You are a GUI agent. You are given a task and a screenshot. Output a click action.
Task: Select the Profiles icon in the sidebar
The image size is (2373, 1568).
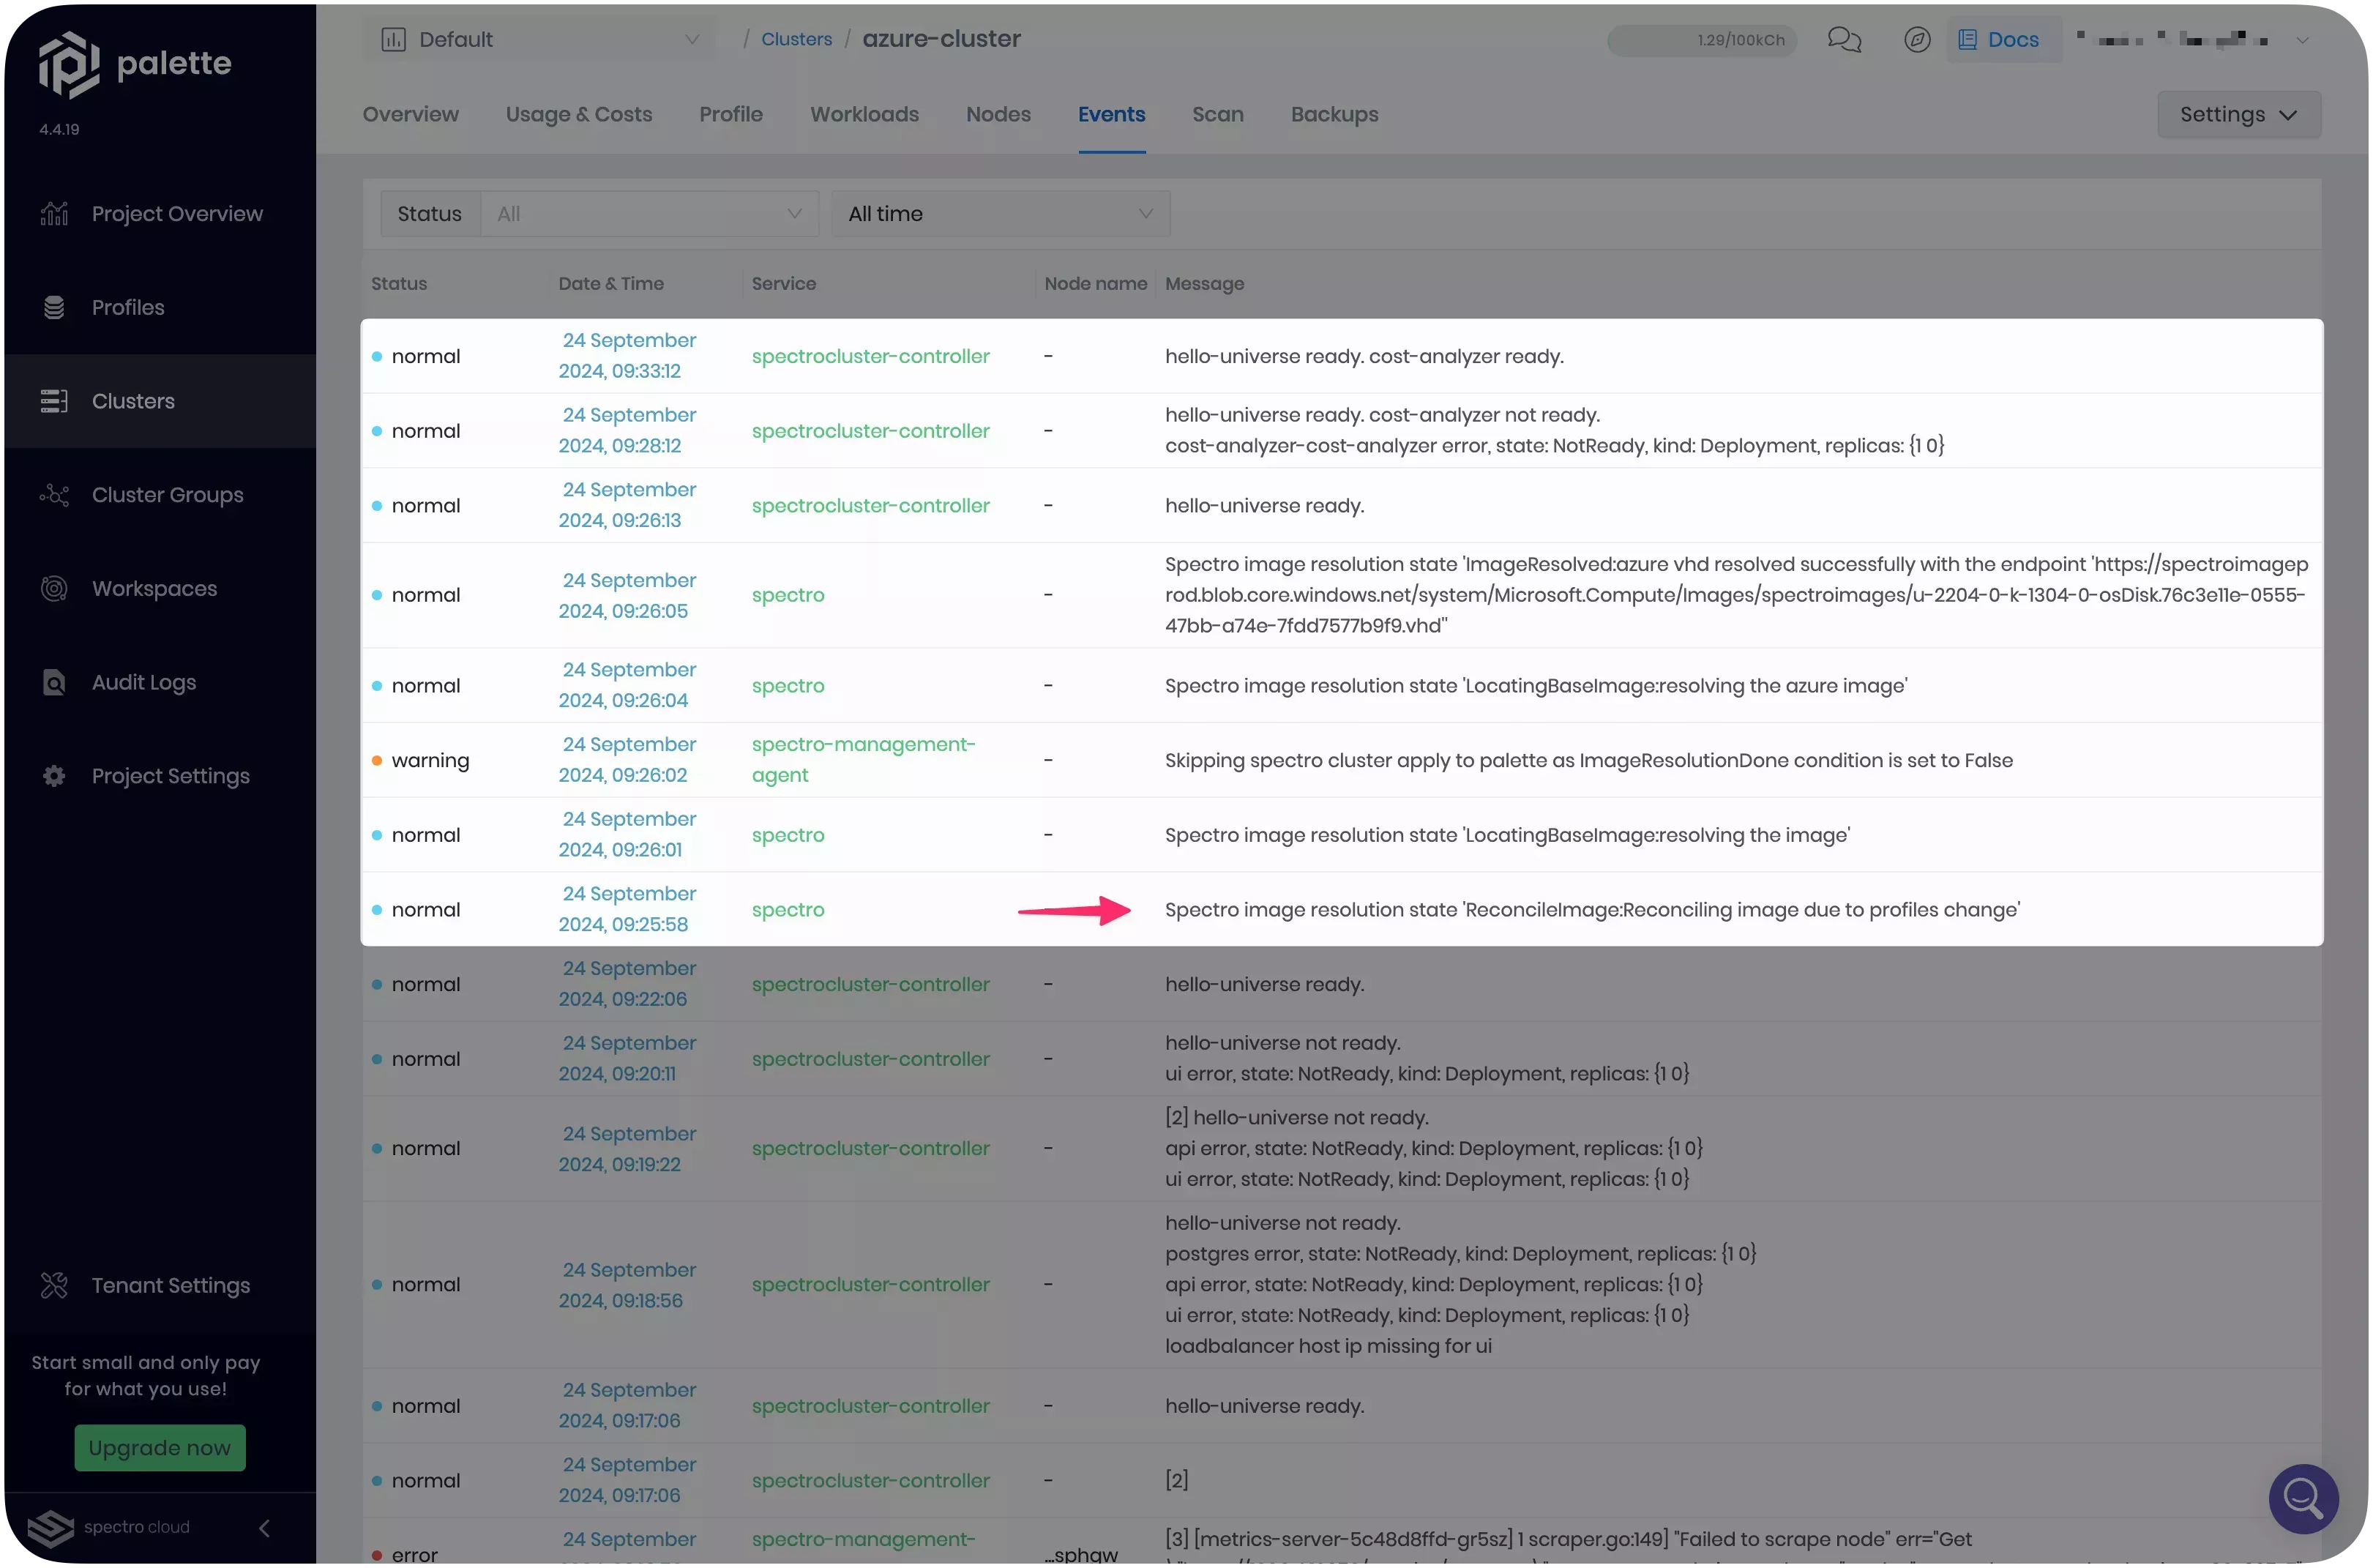tap(55, 307)
